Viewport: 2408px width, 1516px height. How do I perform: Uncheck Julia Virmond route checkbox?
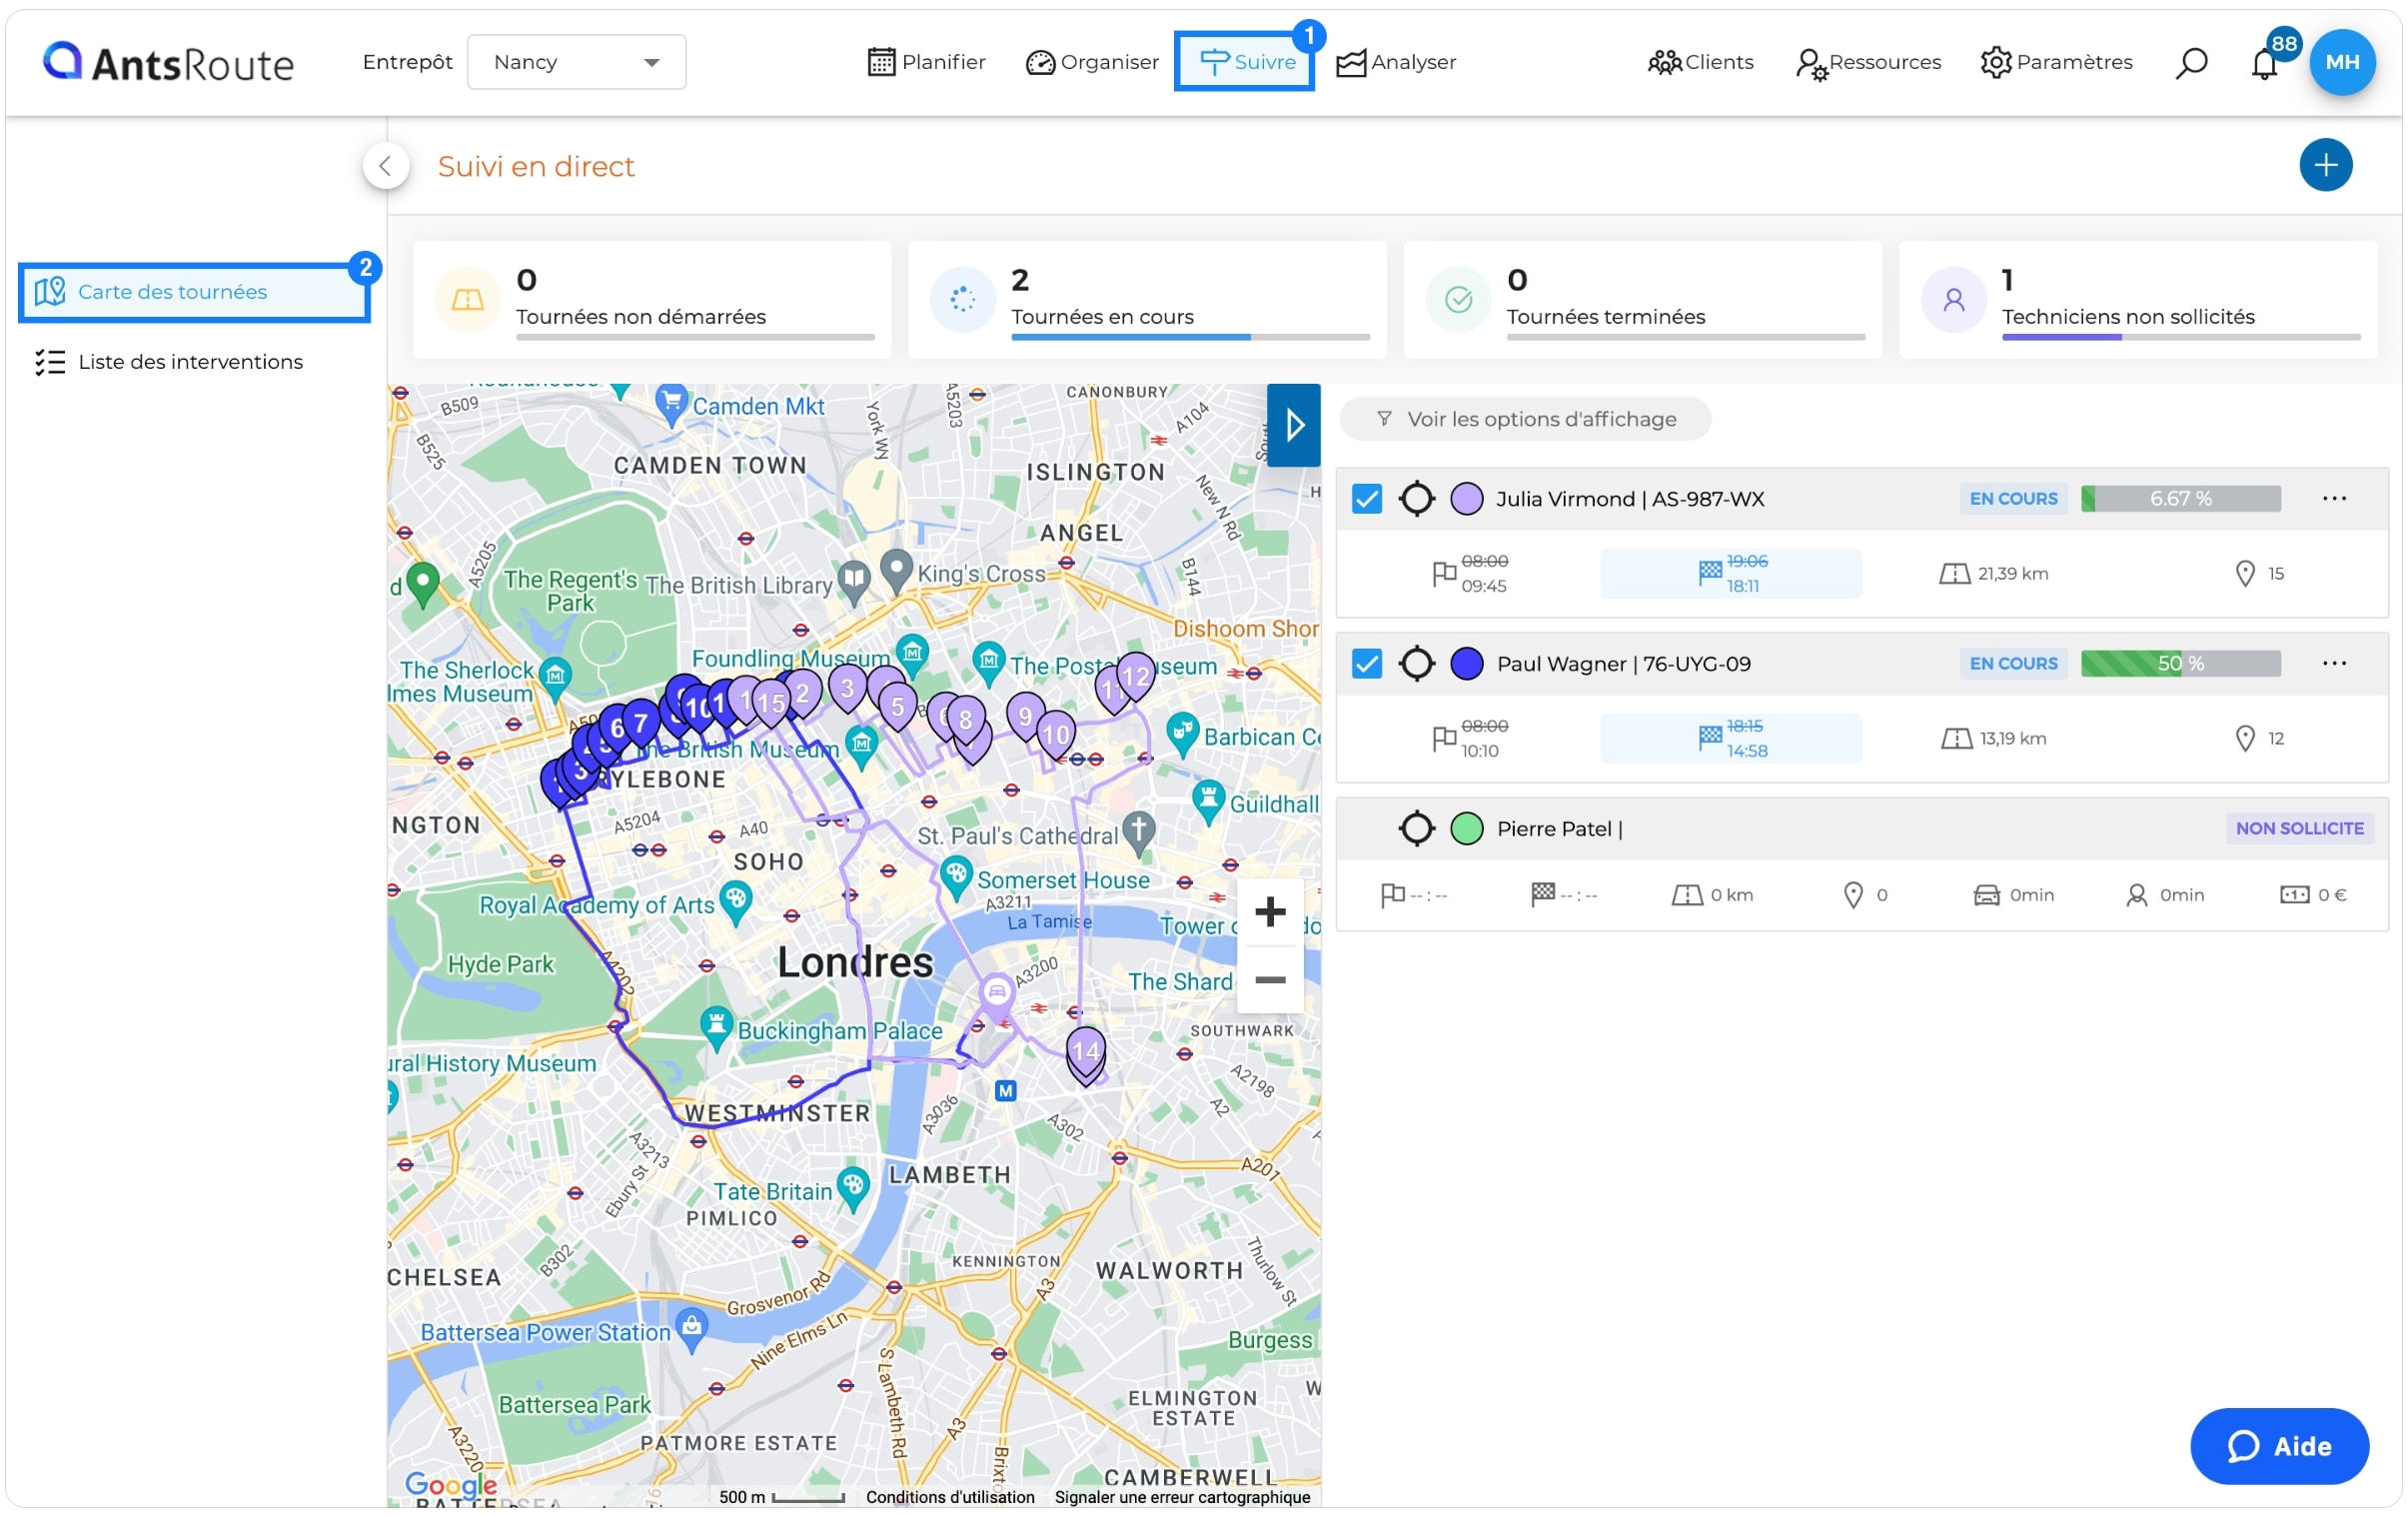(x=1366, y=498)
